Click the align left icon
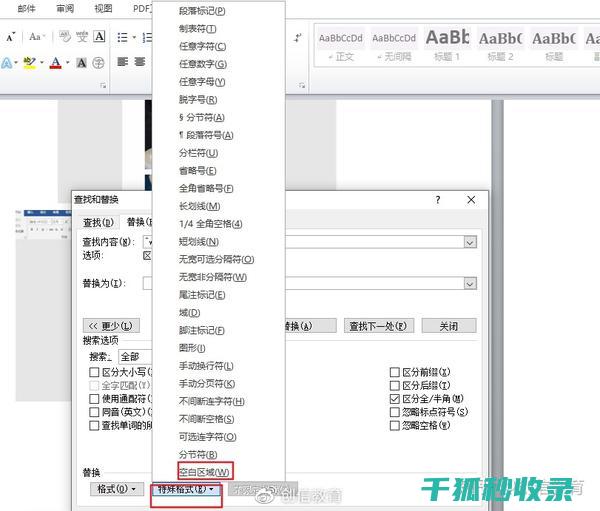This screenshot has height=511, width=600. click(x=122, y=62)
